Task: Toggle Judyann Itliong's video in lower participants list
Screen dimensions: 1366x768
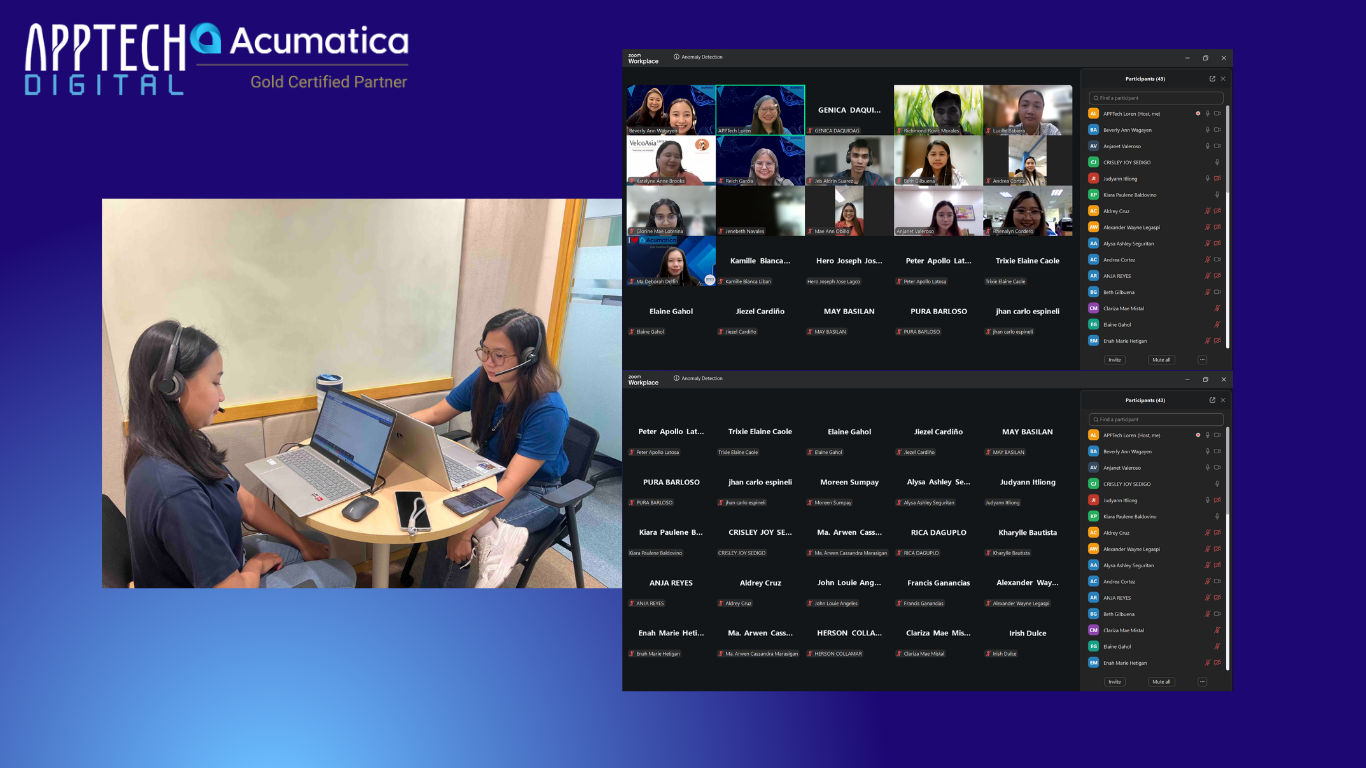Action: 1218,500
